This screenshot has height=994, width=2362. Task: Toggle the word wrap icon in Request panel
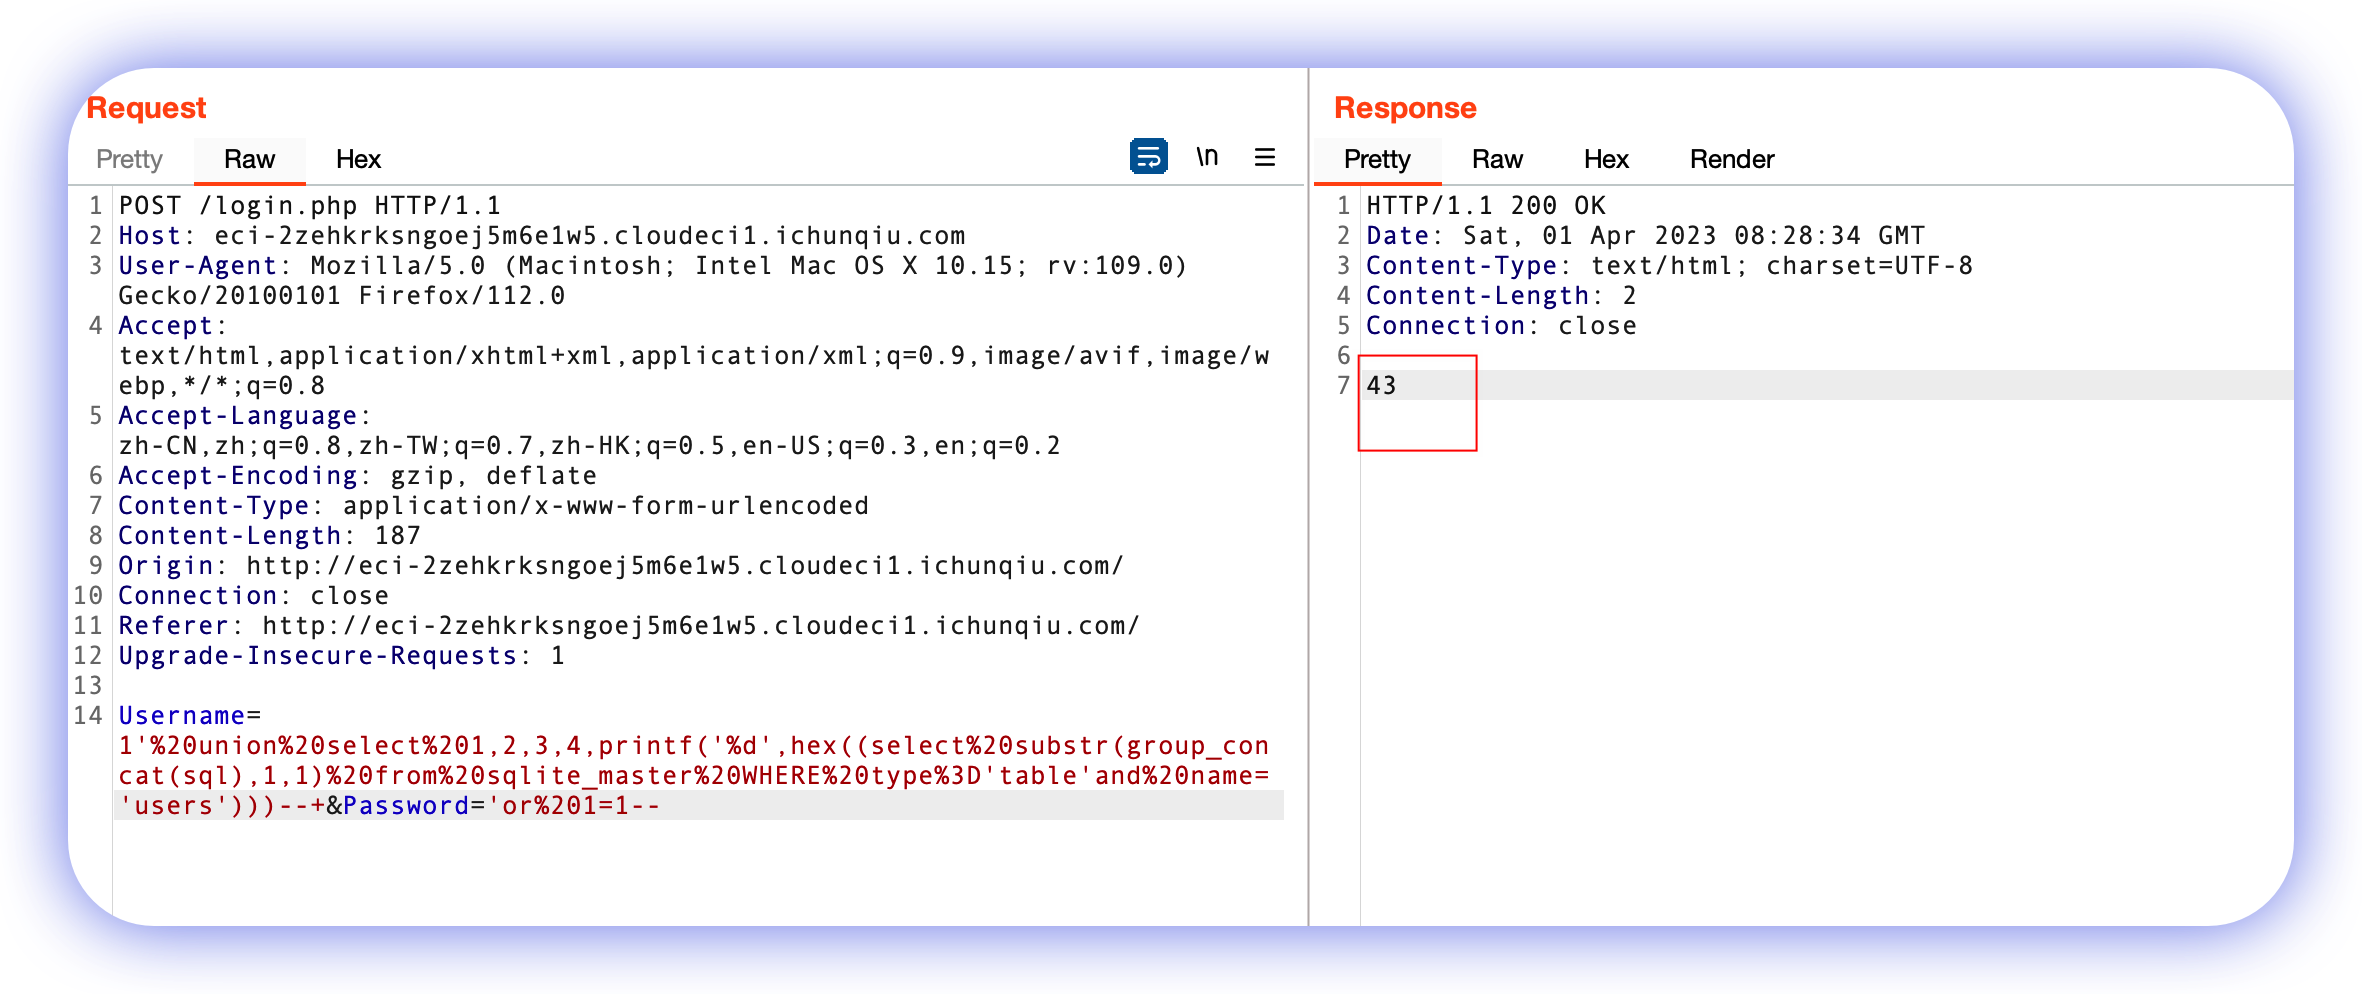[1148, 157]
